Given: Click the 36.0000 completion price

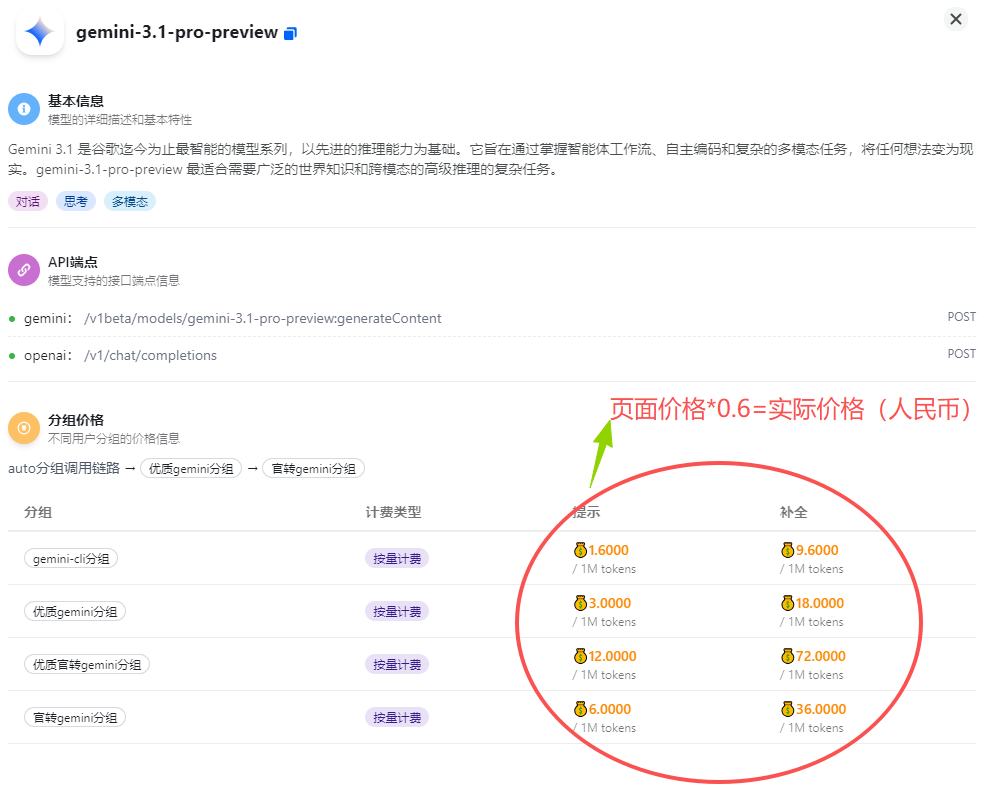Looking at the screenshot, I should tap(821, 710).
